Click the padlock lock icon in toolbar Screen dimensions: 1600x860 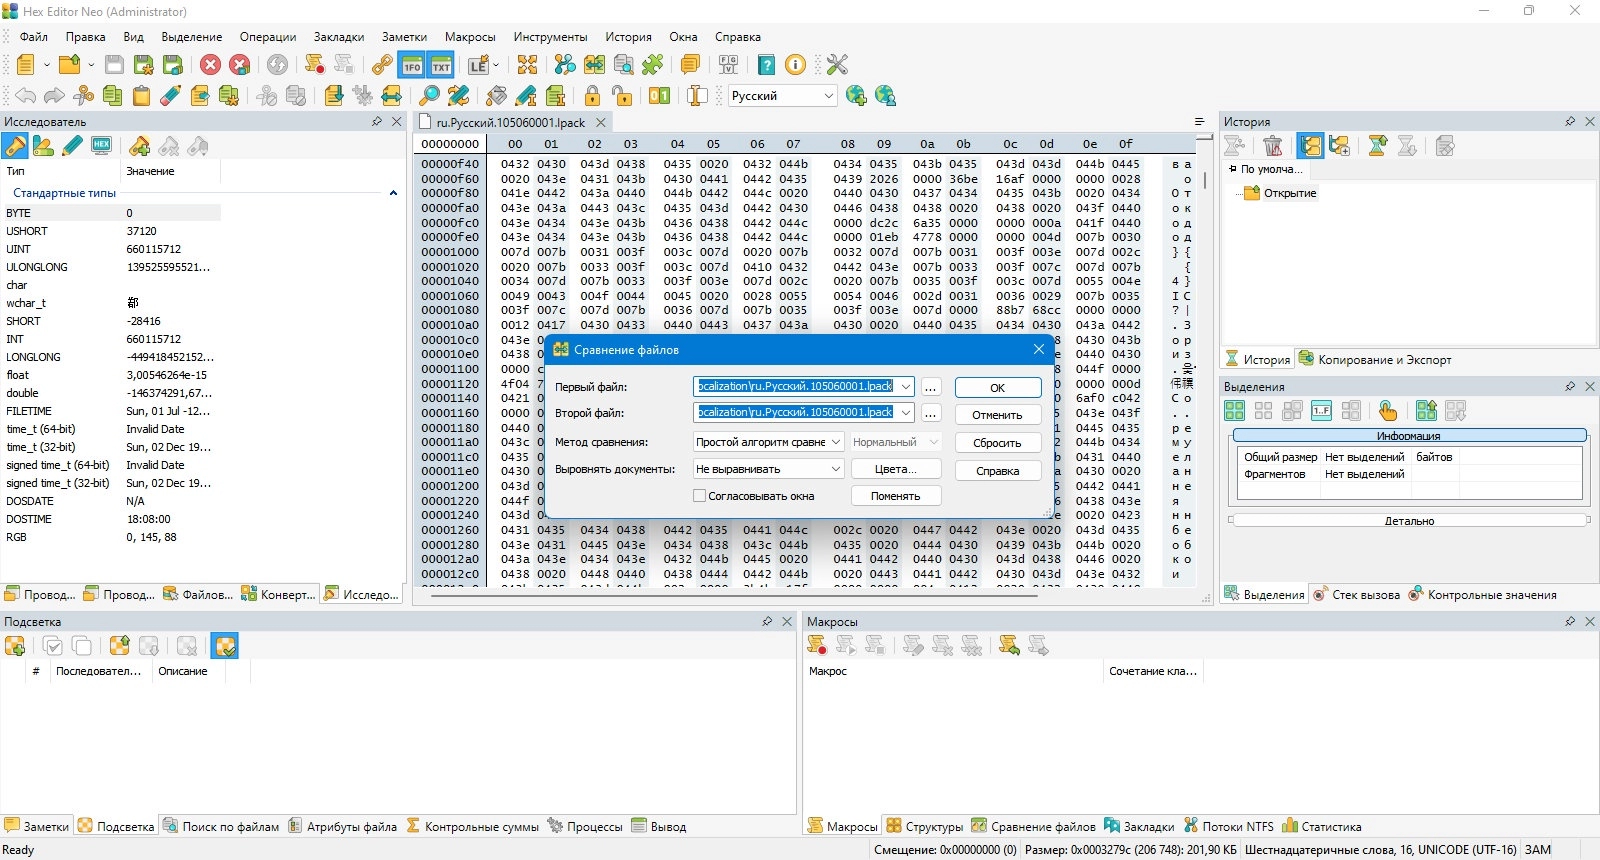[x=593, y=96]
